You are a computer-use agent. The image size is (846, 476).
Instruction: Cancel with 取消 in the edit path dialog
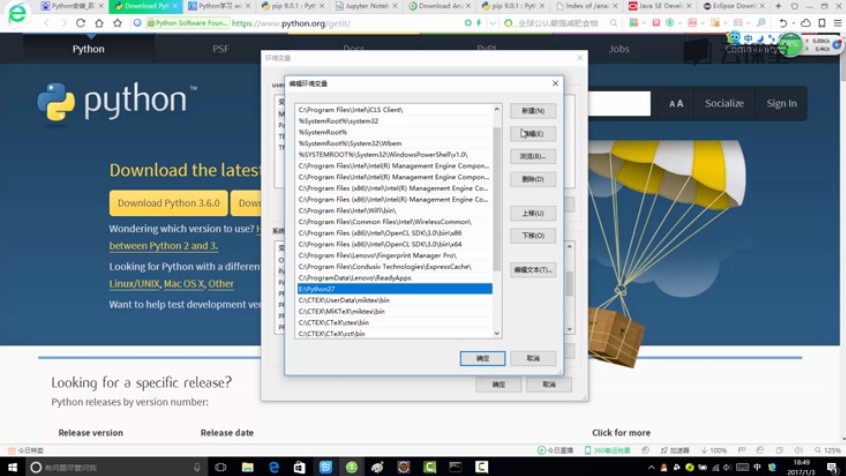[533, 358]
